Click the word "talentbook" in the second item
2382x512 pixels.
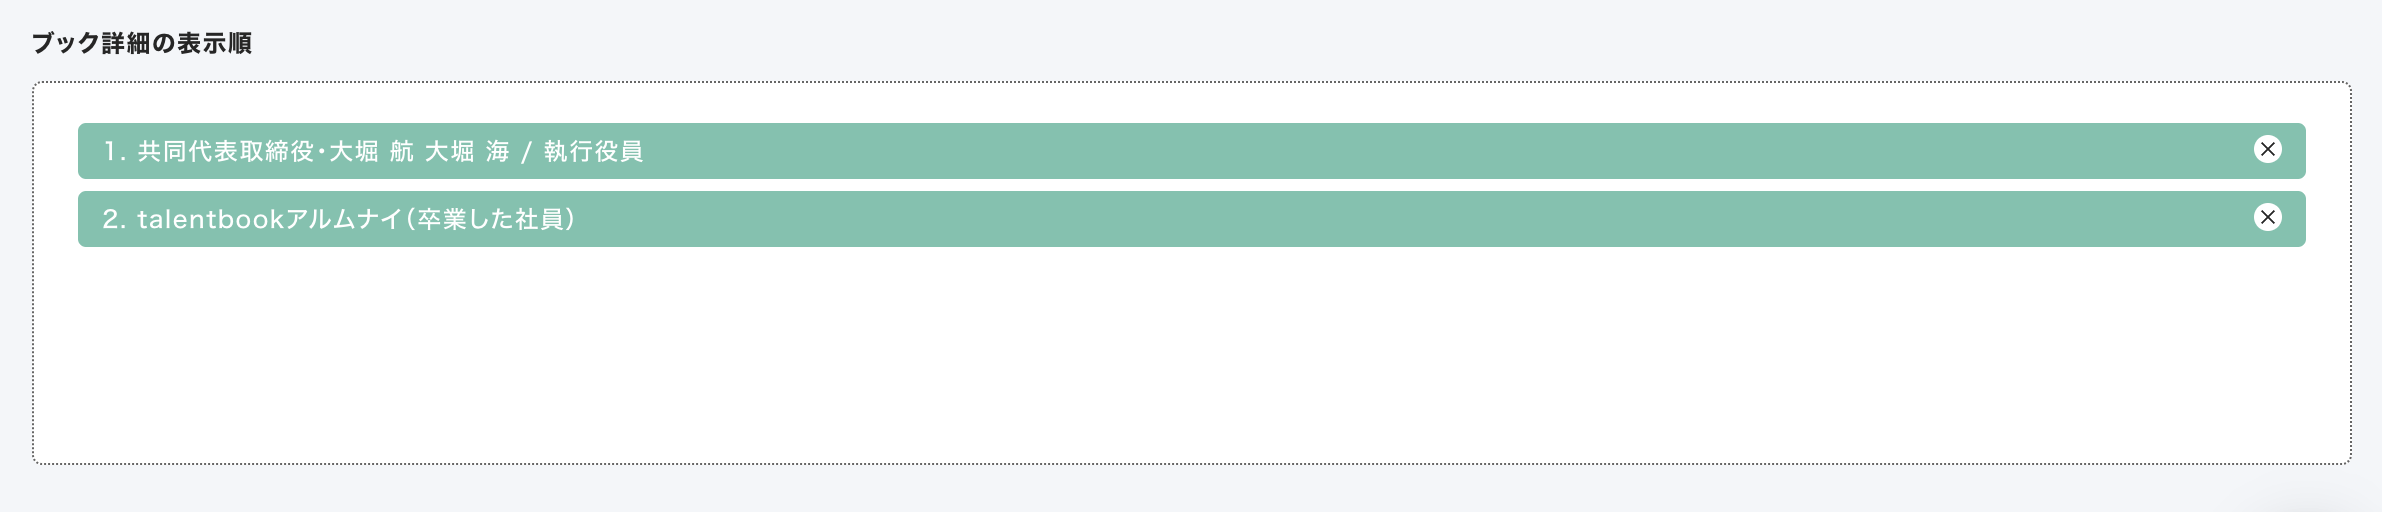210,220
